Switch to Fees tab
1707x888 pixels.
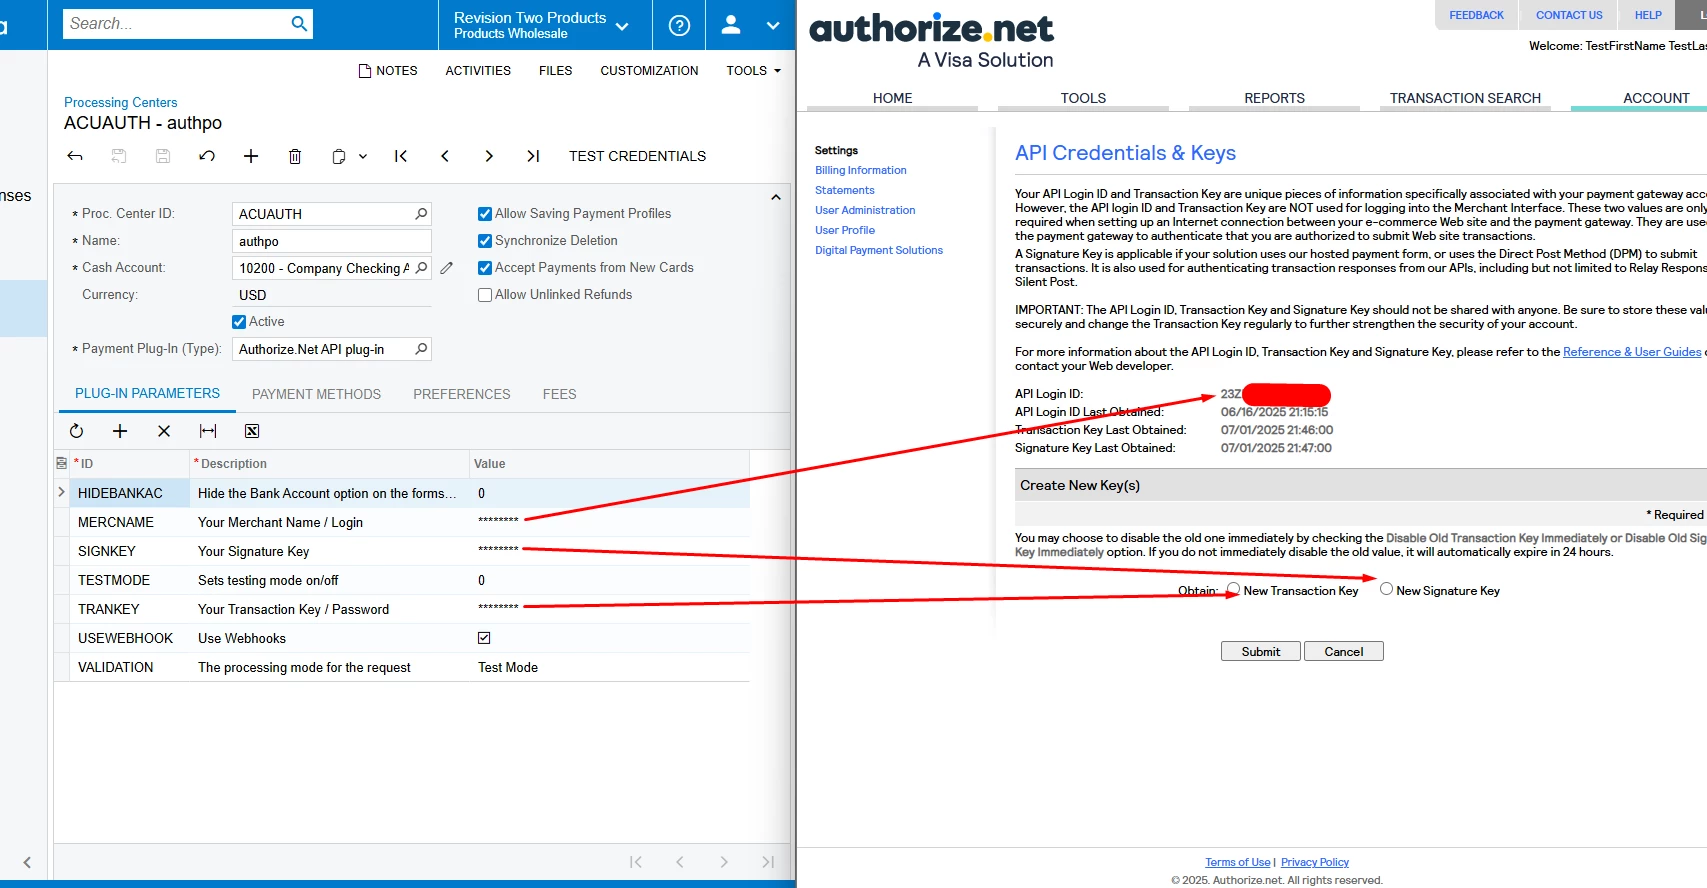click(560, 394)
